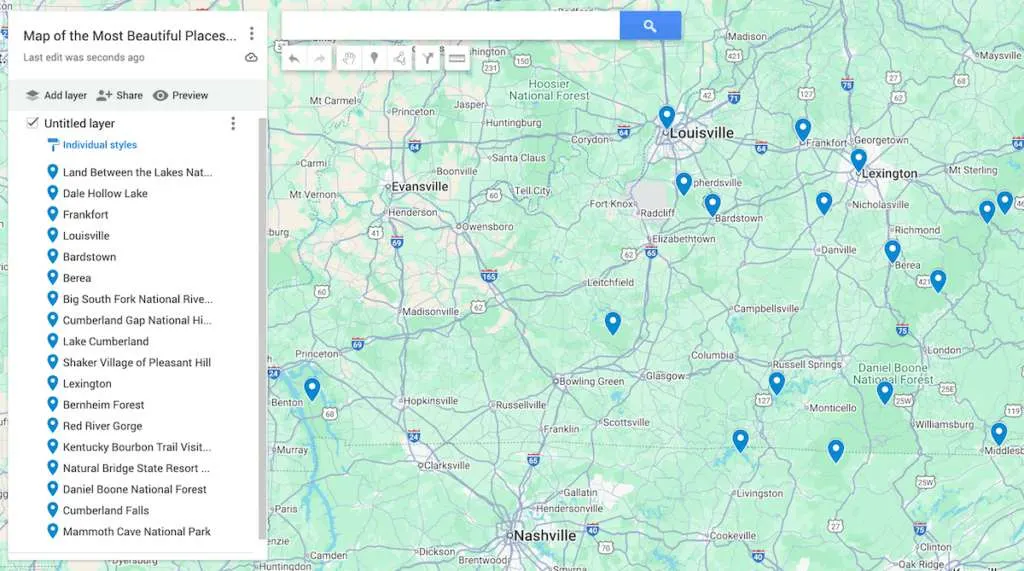This screenshot has width=1024, height=571.
Task: Select Red River Gorge in the list
Action: [x=102, y=426]
